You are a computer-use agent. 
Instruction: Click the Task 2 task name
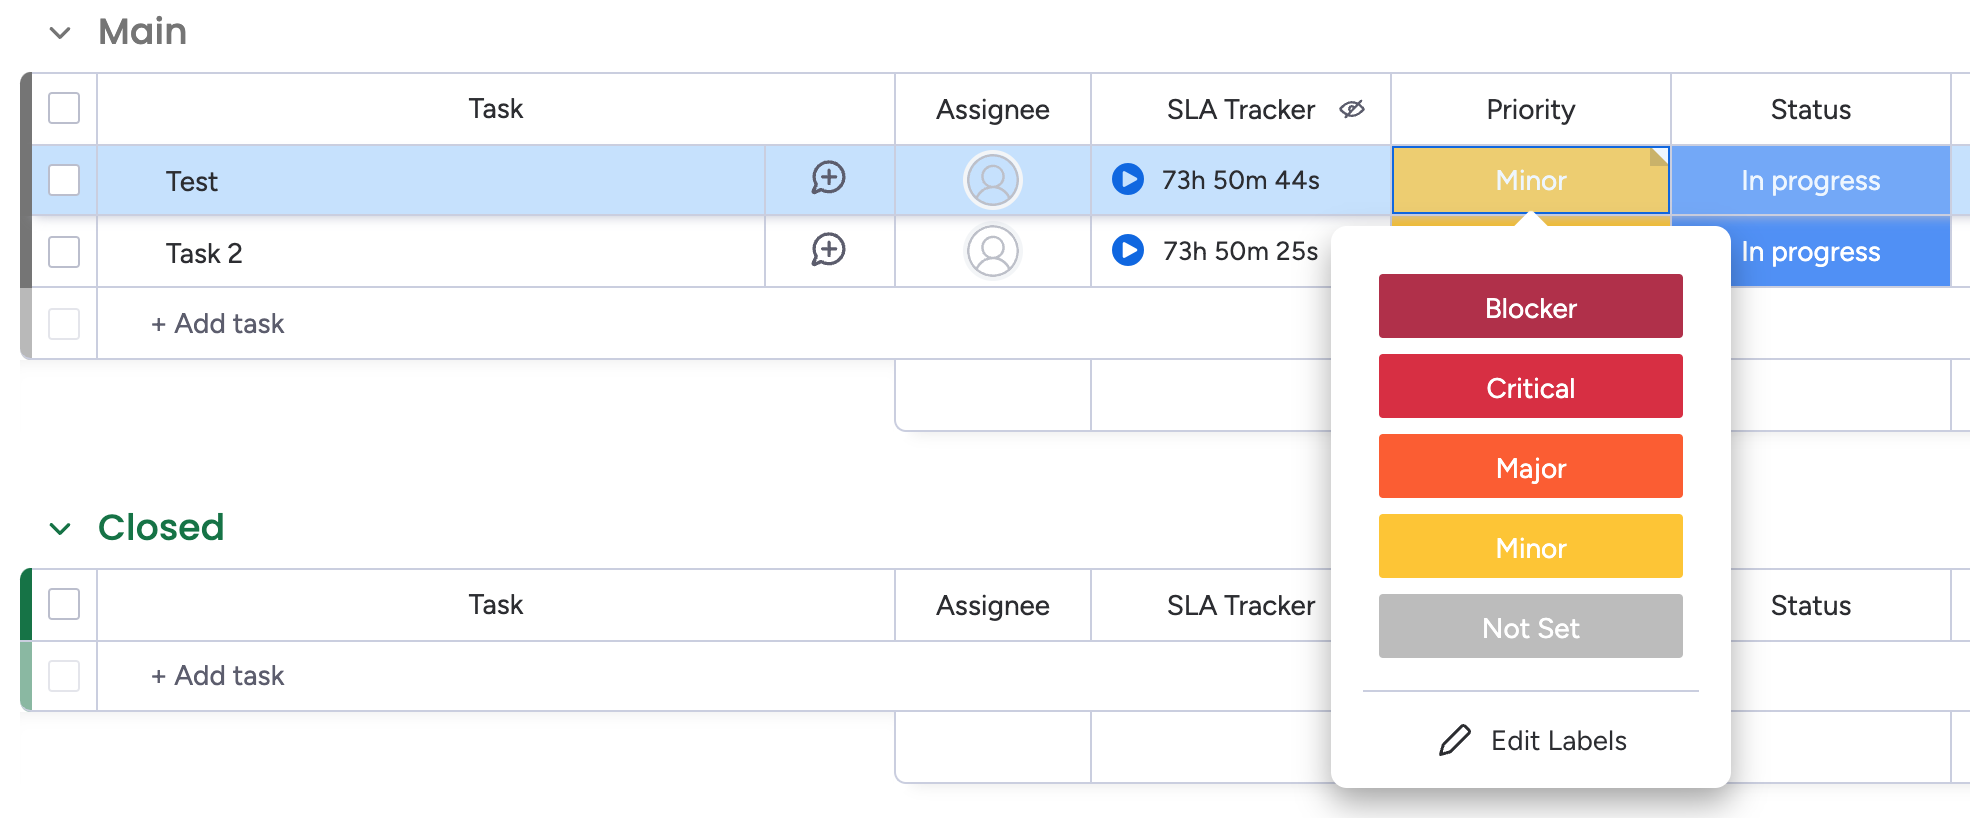[x=204, y=253]
